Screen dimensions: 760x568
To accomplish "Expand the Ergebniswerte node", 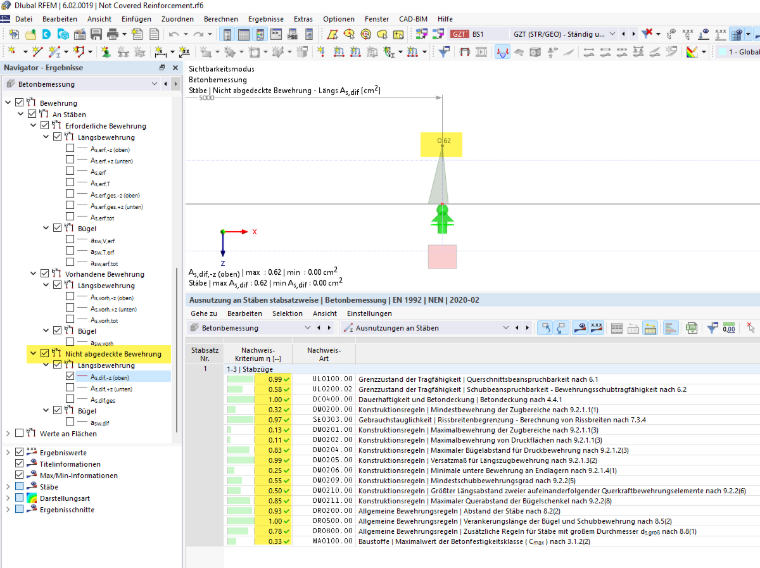I will [x=8, y=452].
